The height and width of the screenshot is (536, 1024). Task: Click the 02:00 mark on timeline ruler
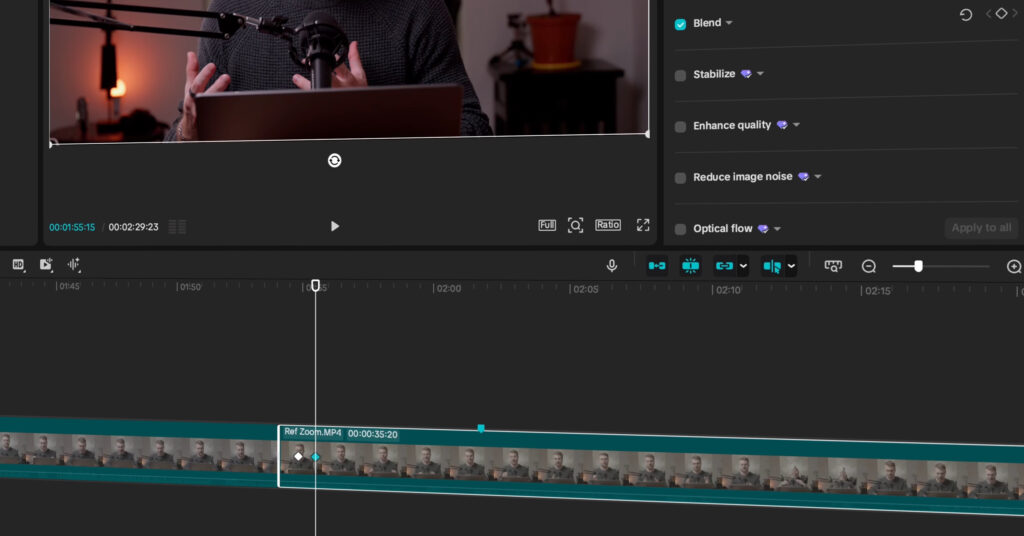coord(448,289)
